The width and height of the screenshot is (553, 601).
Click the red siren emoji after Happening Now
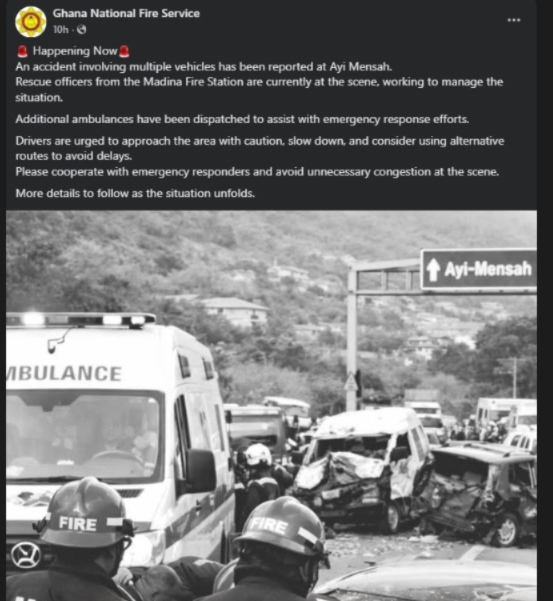(x=124, y=51)
